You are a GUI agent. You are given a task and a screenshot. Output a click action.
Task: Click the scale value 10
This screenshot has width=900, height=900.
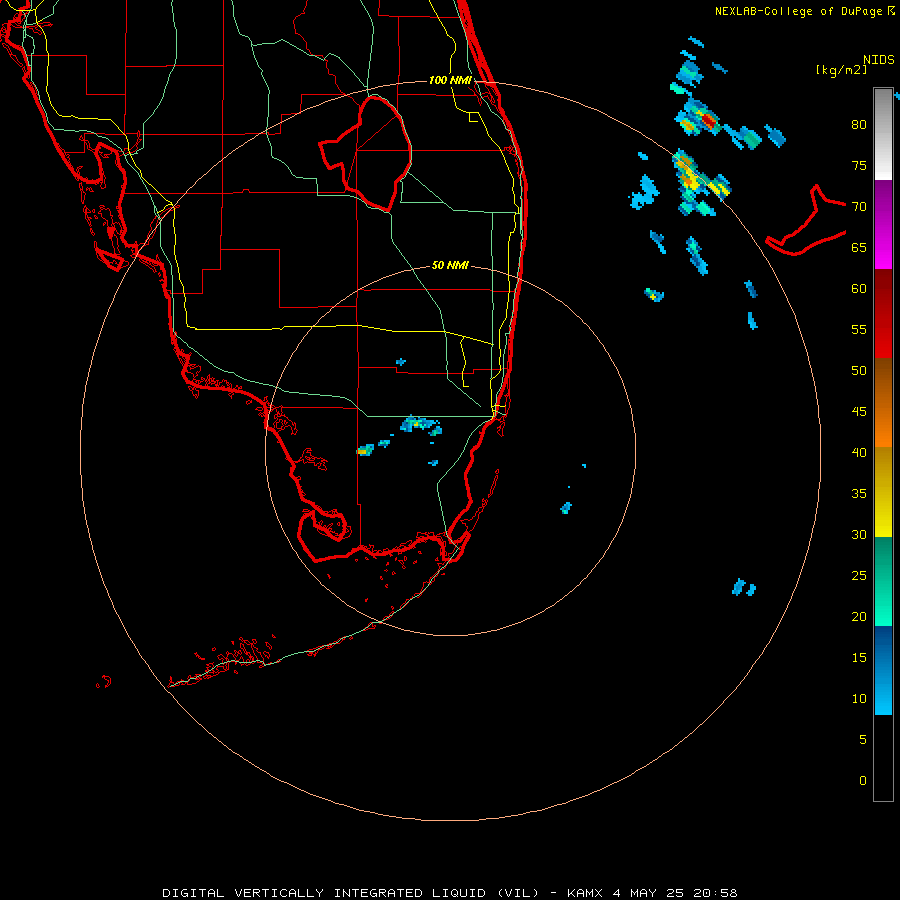(859, 699)
